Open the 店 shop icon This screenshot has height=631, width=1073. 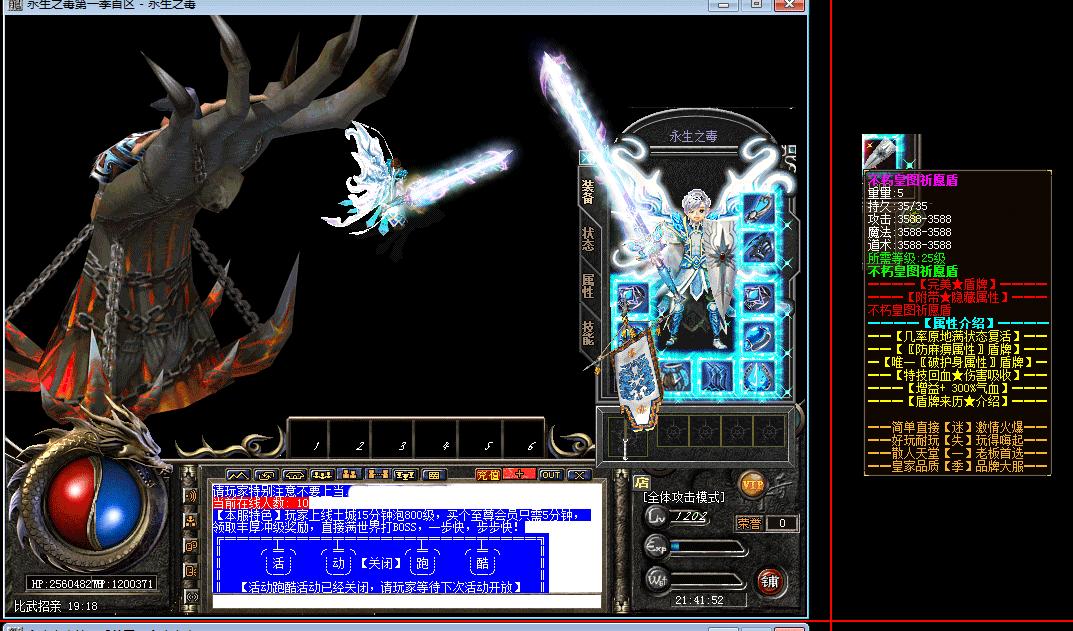point(642,482)
